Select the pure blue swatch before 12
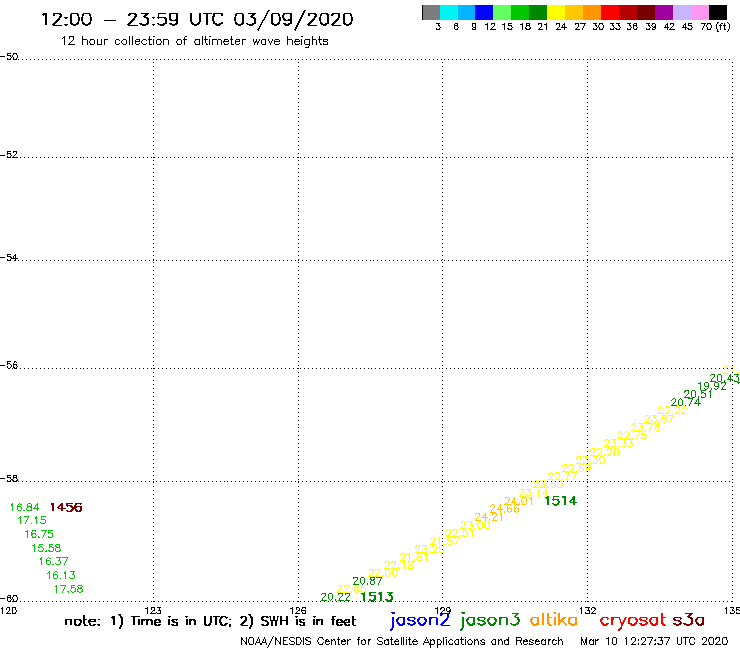This screenshot has width=740, height=650. click(484, 12)
